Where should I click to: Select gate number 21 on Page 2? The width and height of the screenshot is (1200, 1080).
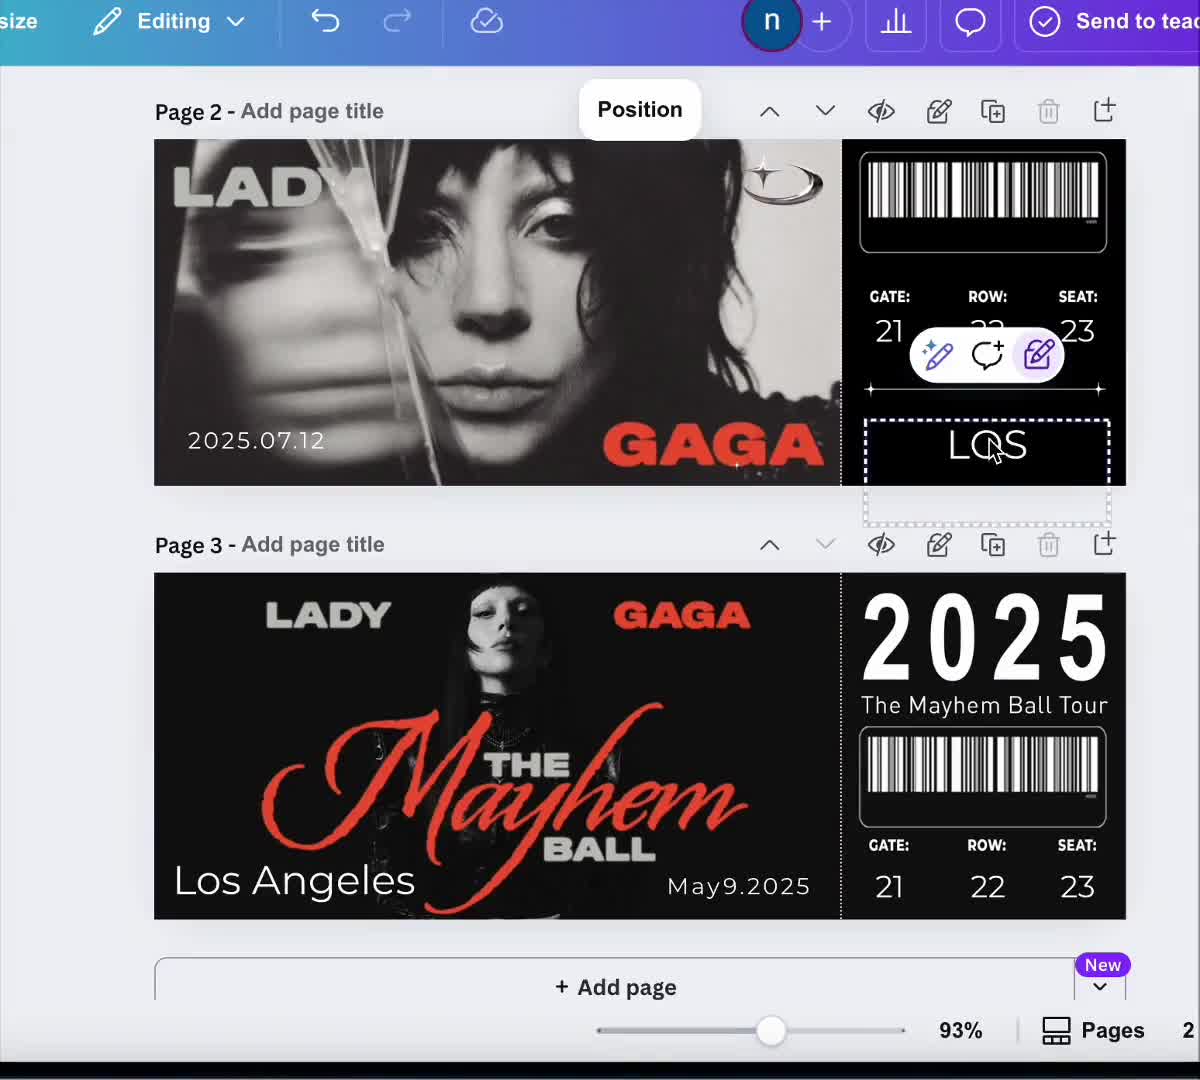tap(889, 330)
